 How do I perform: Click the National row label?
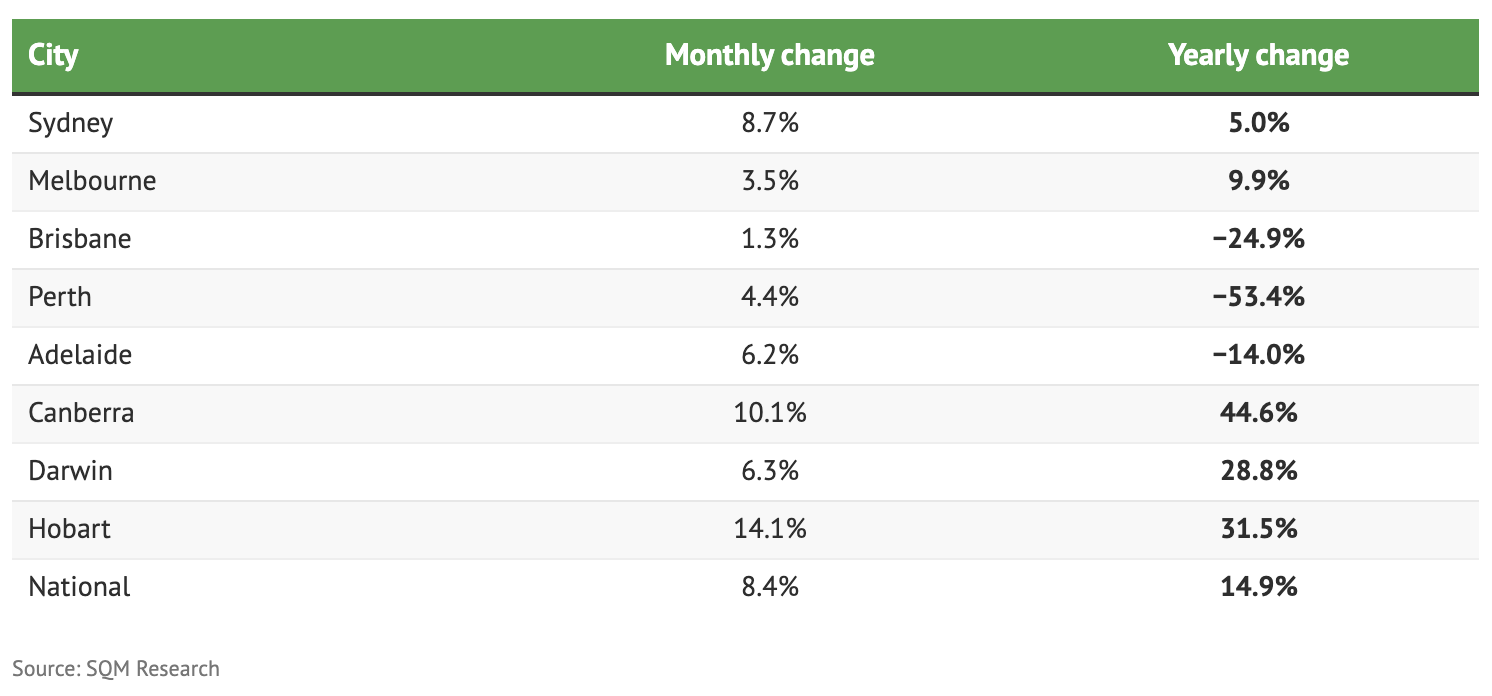click(x=79, y=587)
